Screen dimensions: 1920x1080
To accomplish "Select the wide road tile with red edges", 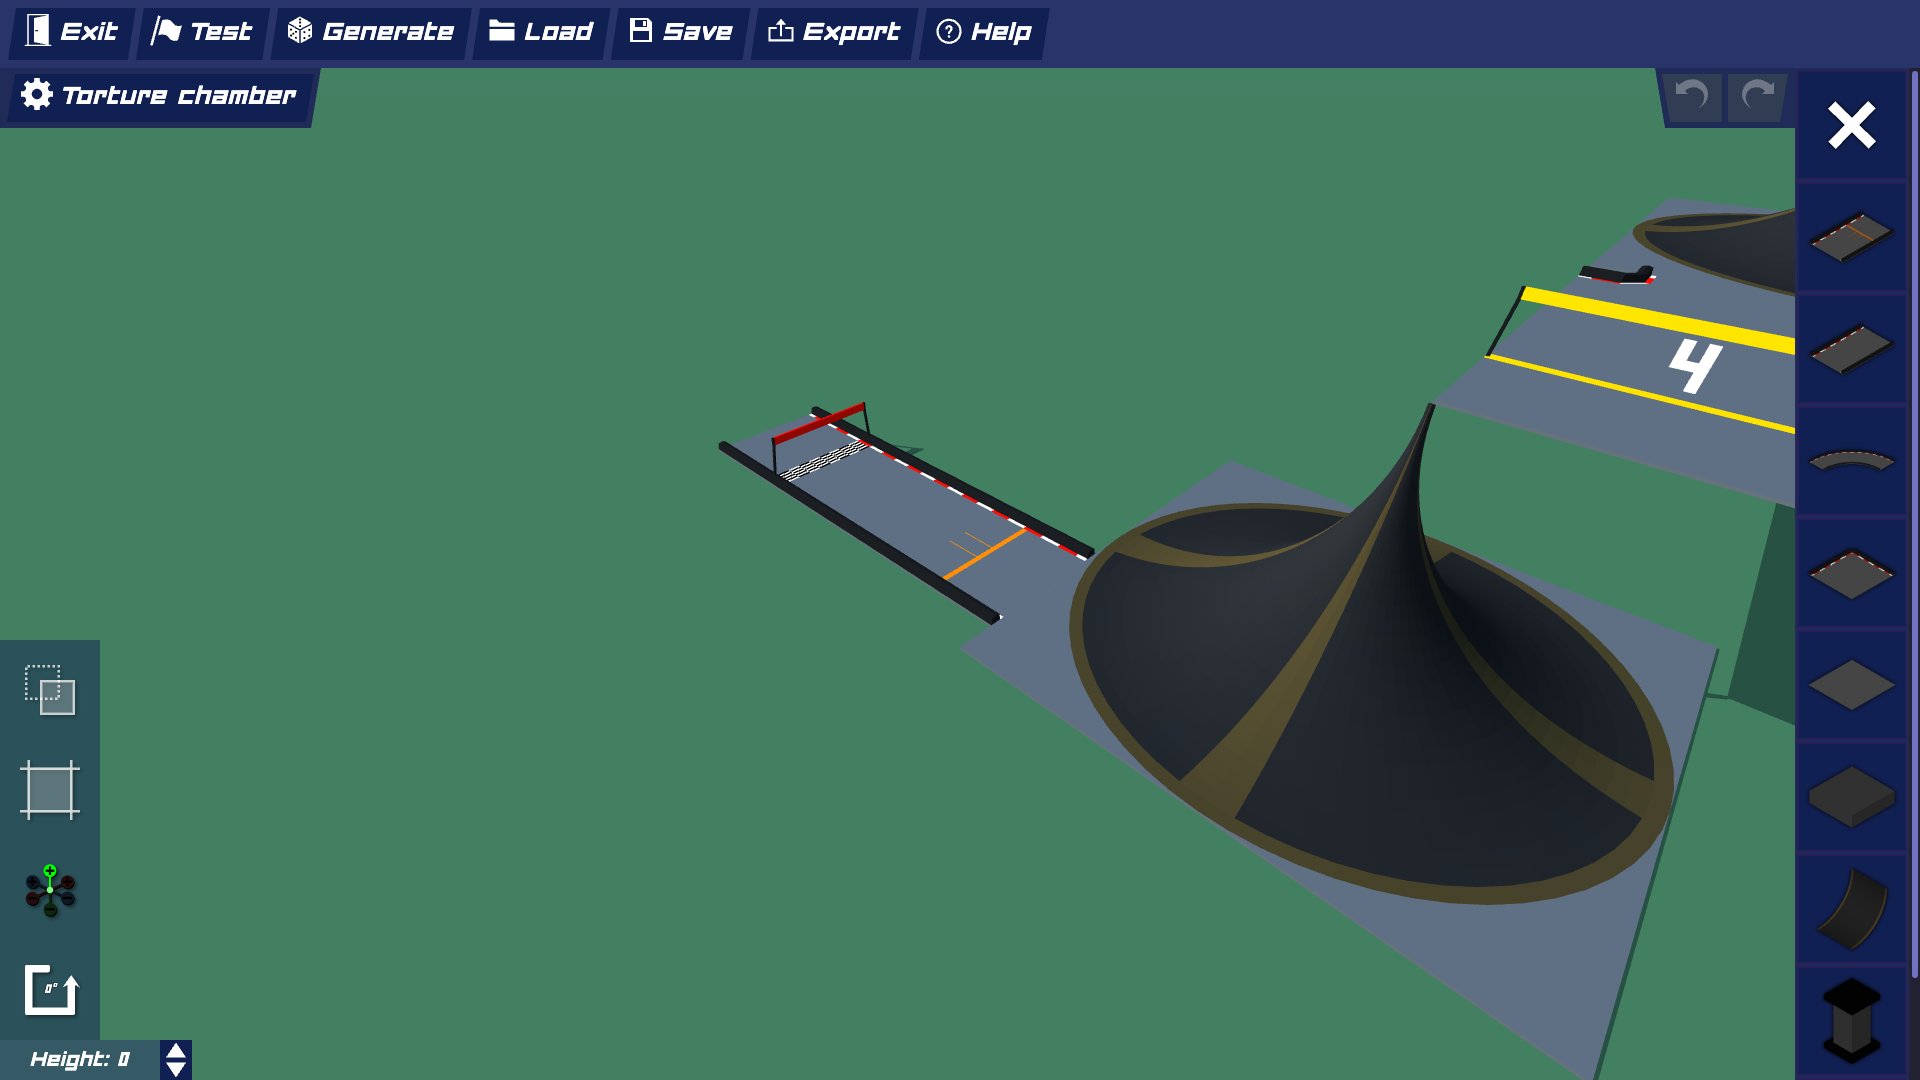I will point(1851,573).
